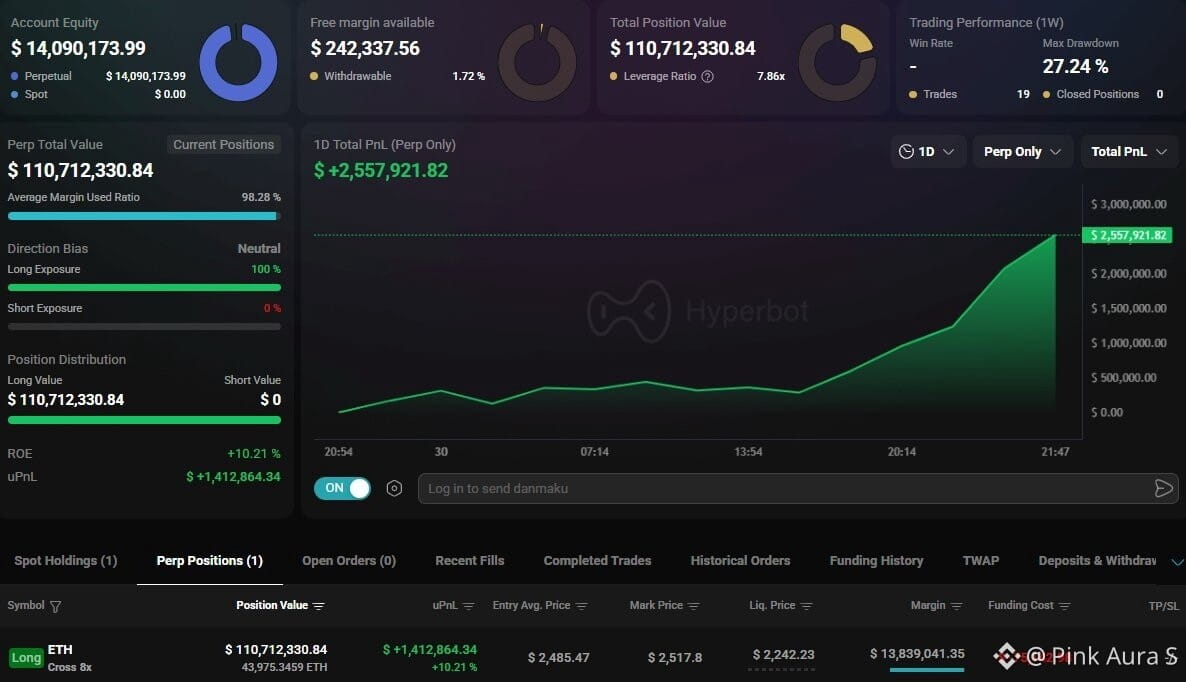The height and width of the screenshot is (682, 1186).
Task: Click the ETH symbol in positions row
Action: coord(60,649)
